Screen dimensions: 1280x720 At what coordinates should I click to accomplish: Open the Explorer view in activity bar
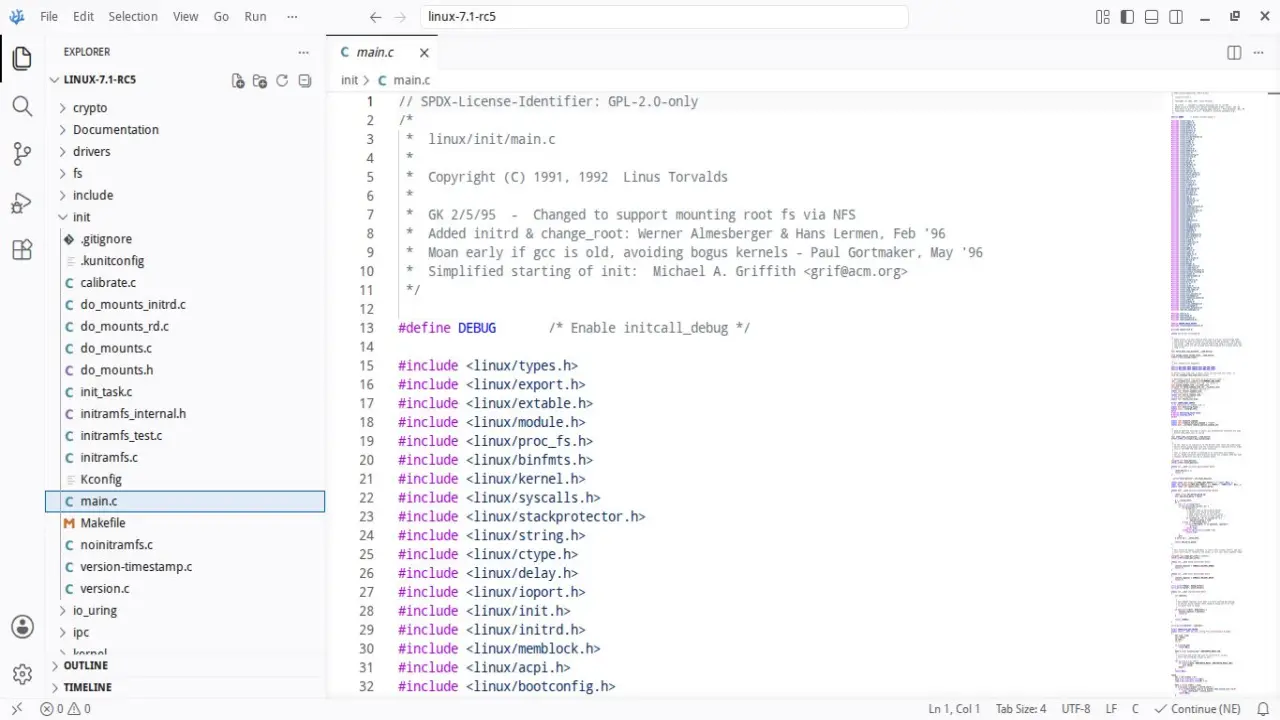pyautogui.click(x=22, y=58)
